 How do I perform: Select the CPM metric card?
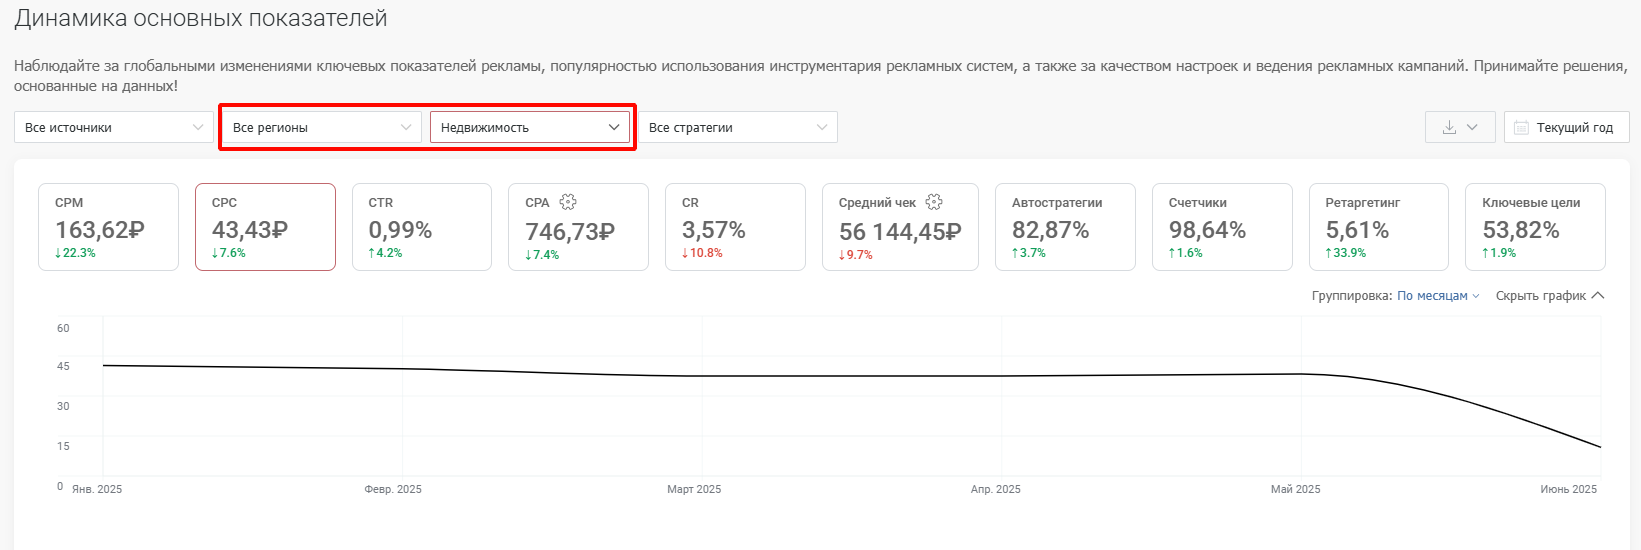108,227
